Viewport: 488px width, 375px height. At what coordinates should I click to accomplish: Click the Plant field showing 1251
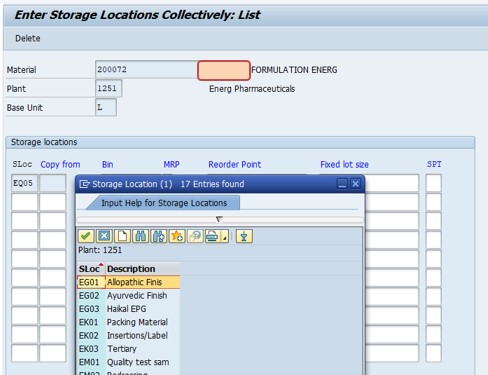pos(109,88)
